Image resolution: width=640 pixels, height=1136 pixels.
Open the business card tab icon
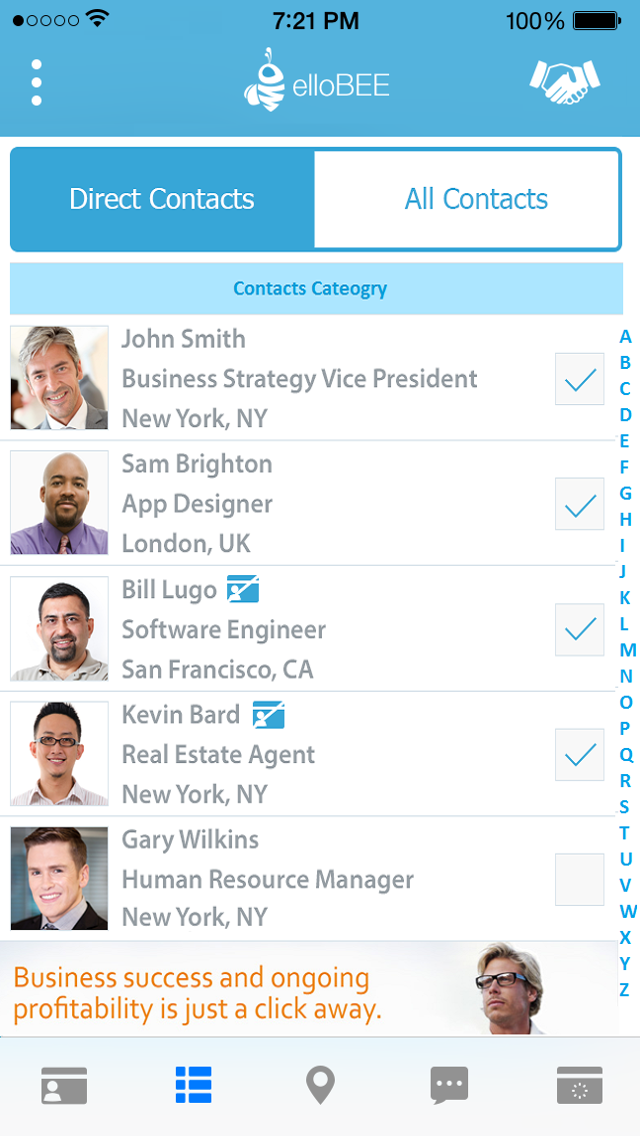pos(64,1085)
